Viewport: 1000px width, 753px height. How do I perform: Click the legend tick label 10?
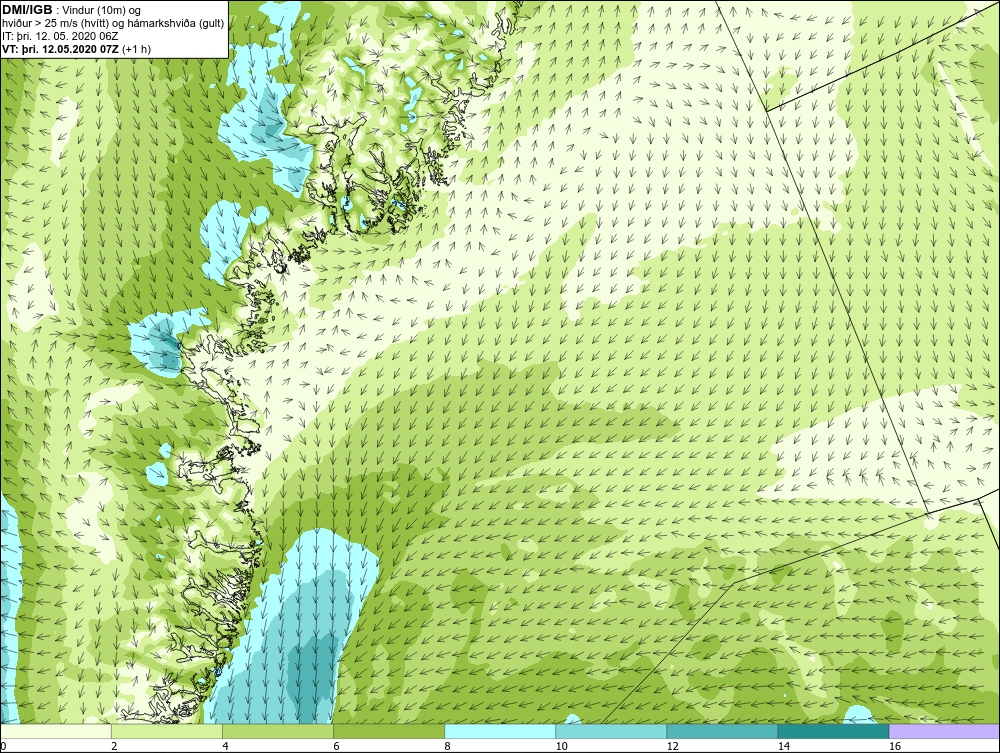click(x=561, y=746)
